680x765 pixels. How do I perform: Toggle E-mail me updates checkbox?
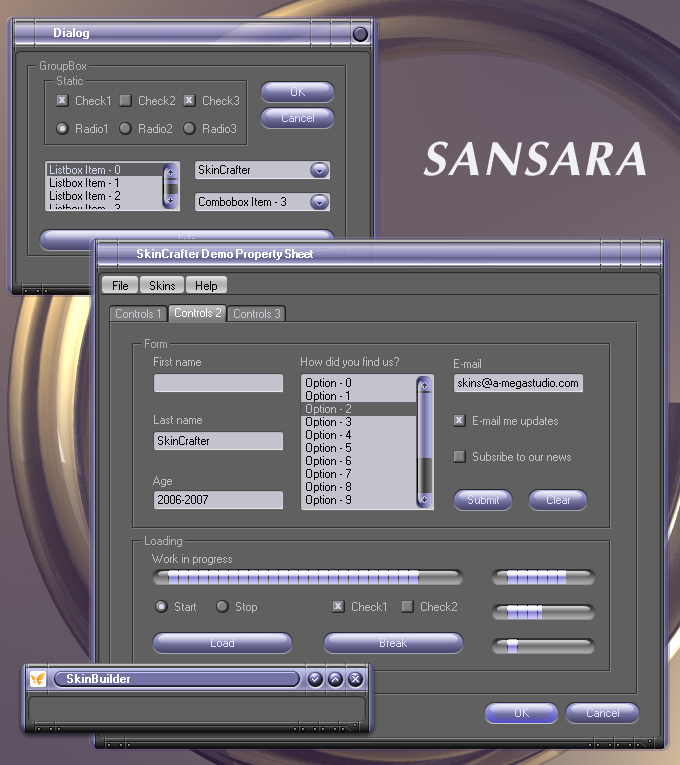point(459,421)
